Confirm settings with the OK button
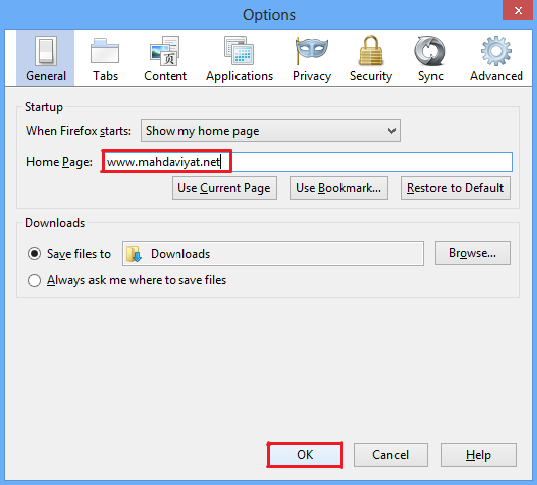The image size is (537, 485). point(305,455)
